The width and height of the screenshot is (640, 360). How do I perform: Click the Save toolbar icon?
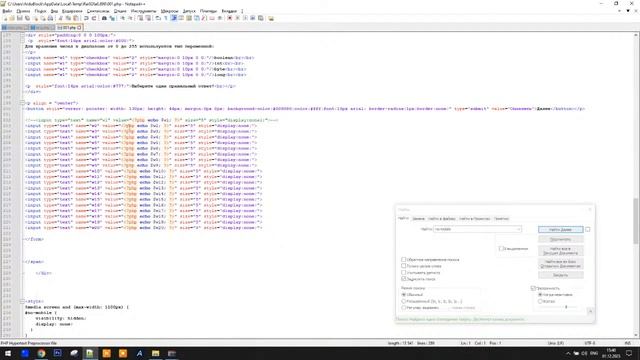click(x=20, y=18)
